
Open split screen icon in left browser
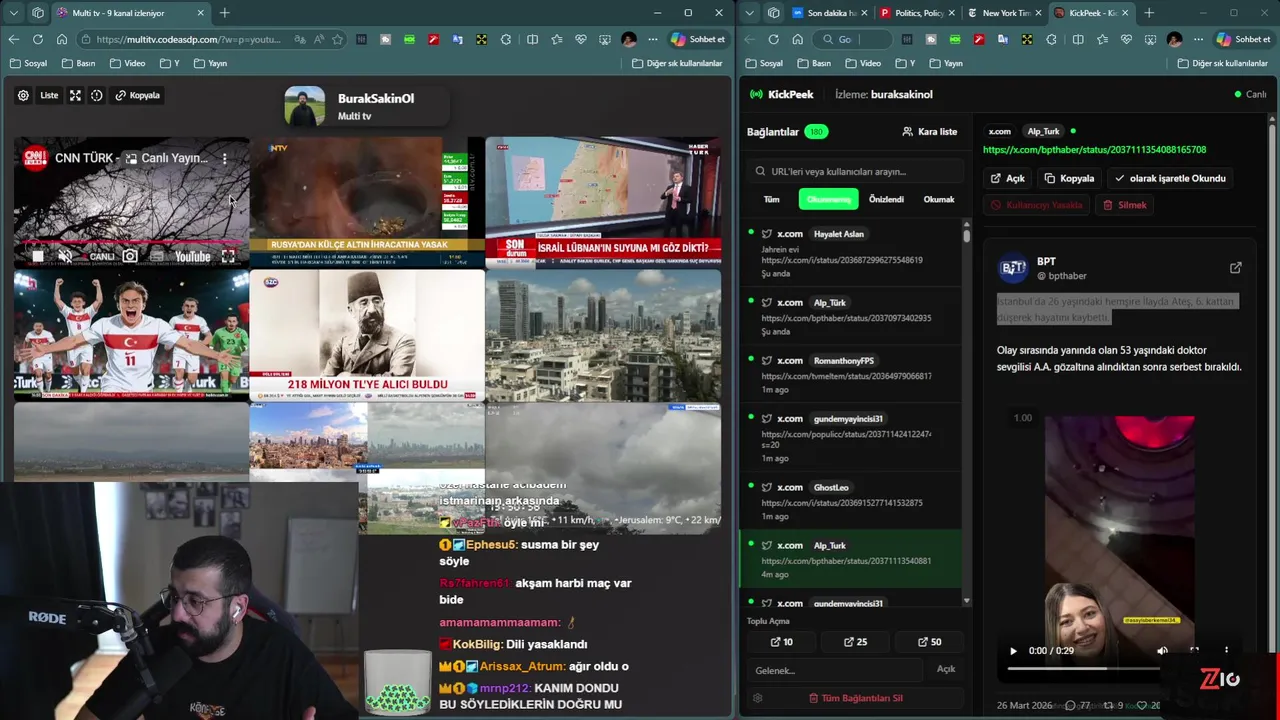[532, 39]
